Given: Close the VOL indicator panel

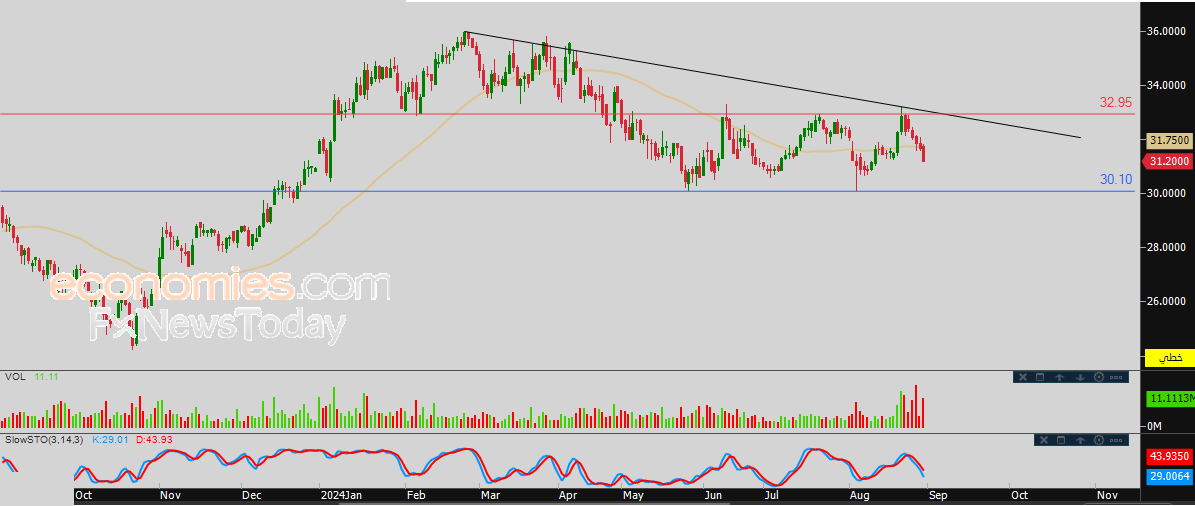Looking at the screenshot, I should pos(1023,377).
